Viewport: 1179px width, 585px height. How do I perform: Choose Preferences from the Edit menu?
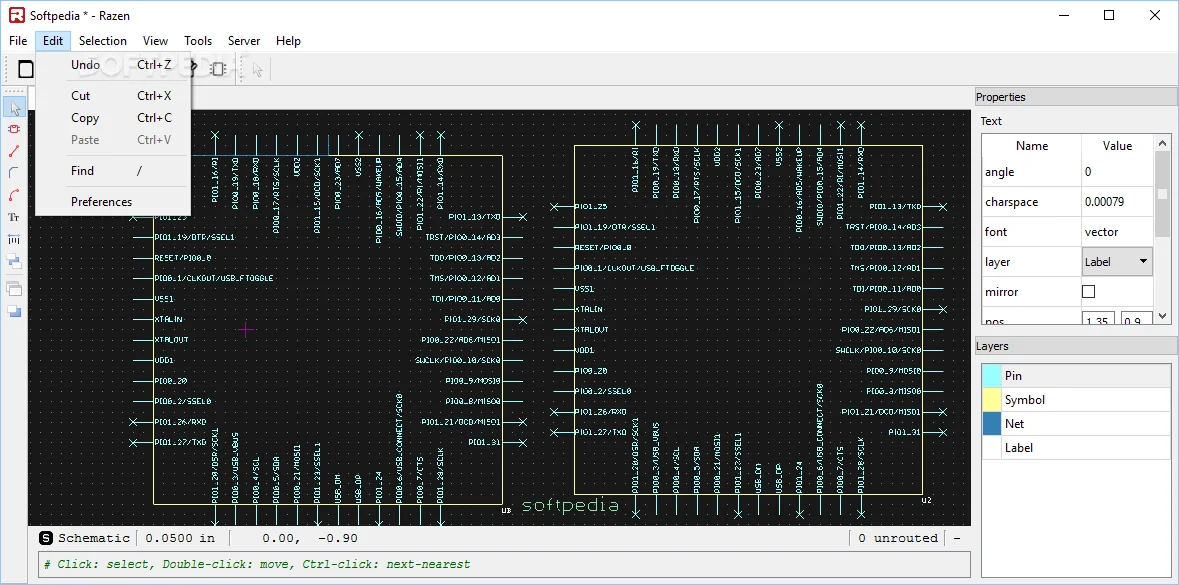[101, 201]
